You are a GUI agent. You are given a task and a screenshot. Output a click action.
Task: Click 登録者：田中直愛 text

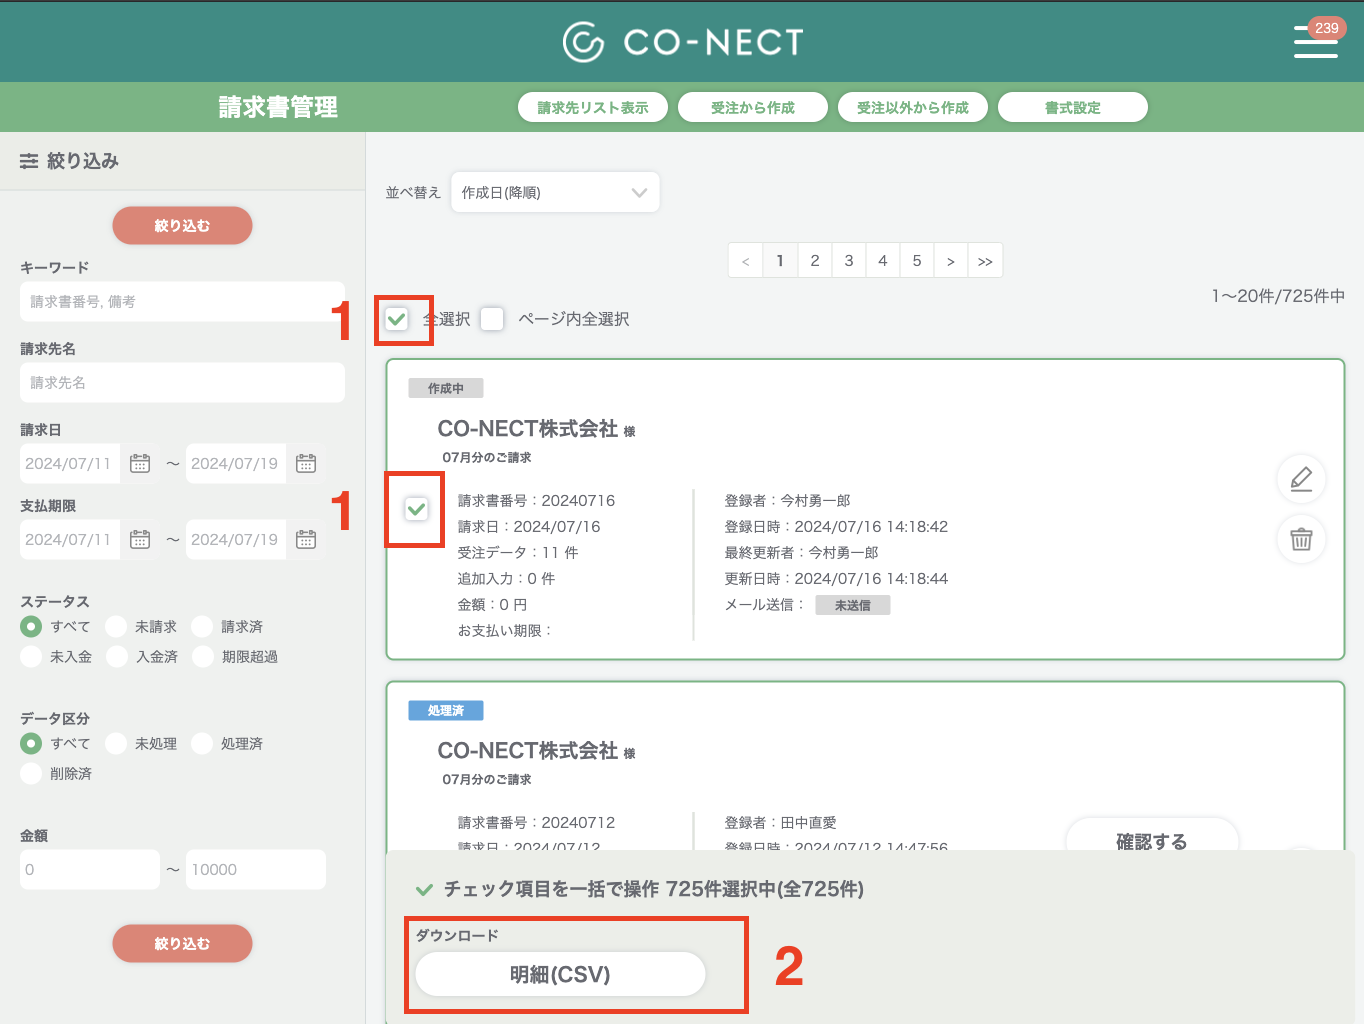point(780,822)
